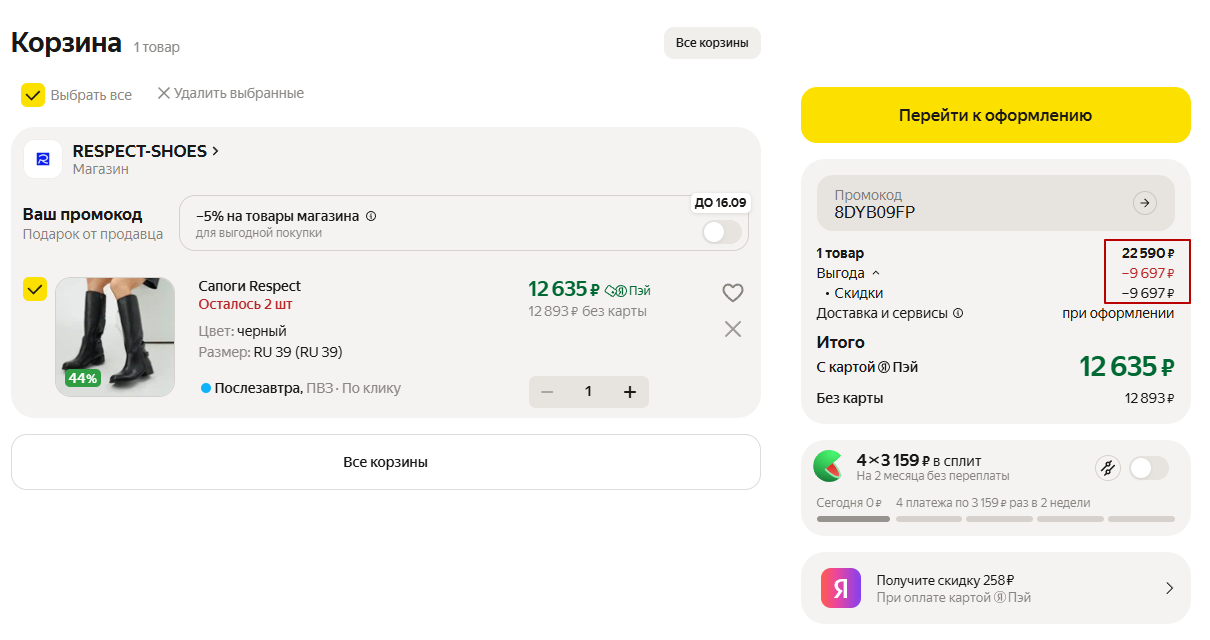Collapse the Выгода details chevron

[x=876, y=273]
